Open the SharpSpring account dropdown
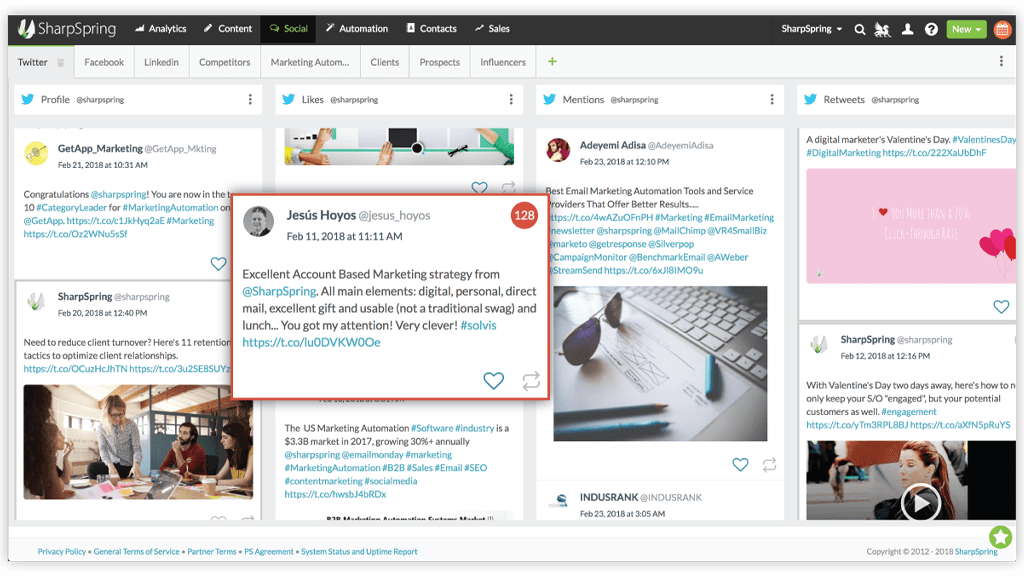This screenshot has height=576, width=1024. 811,29
